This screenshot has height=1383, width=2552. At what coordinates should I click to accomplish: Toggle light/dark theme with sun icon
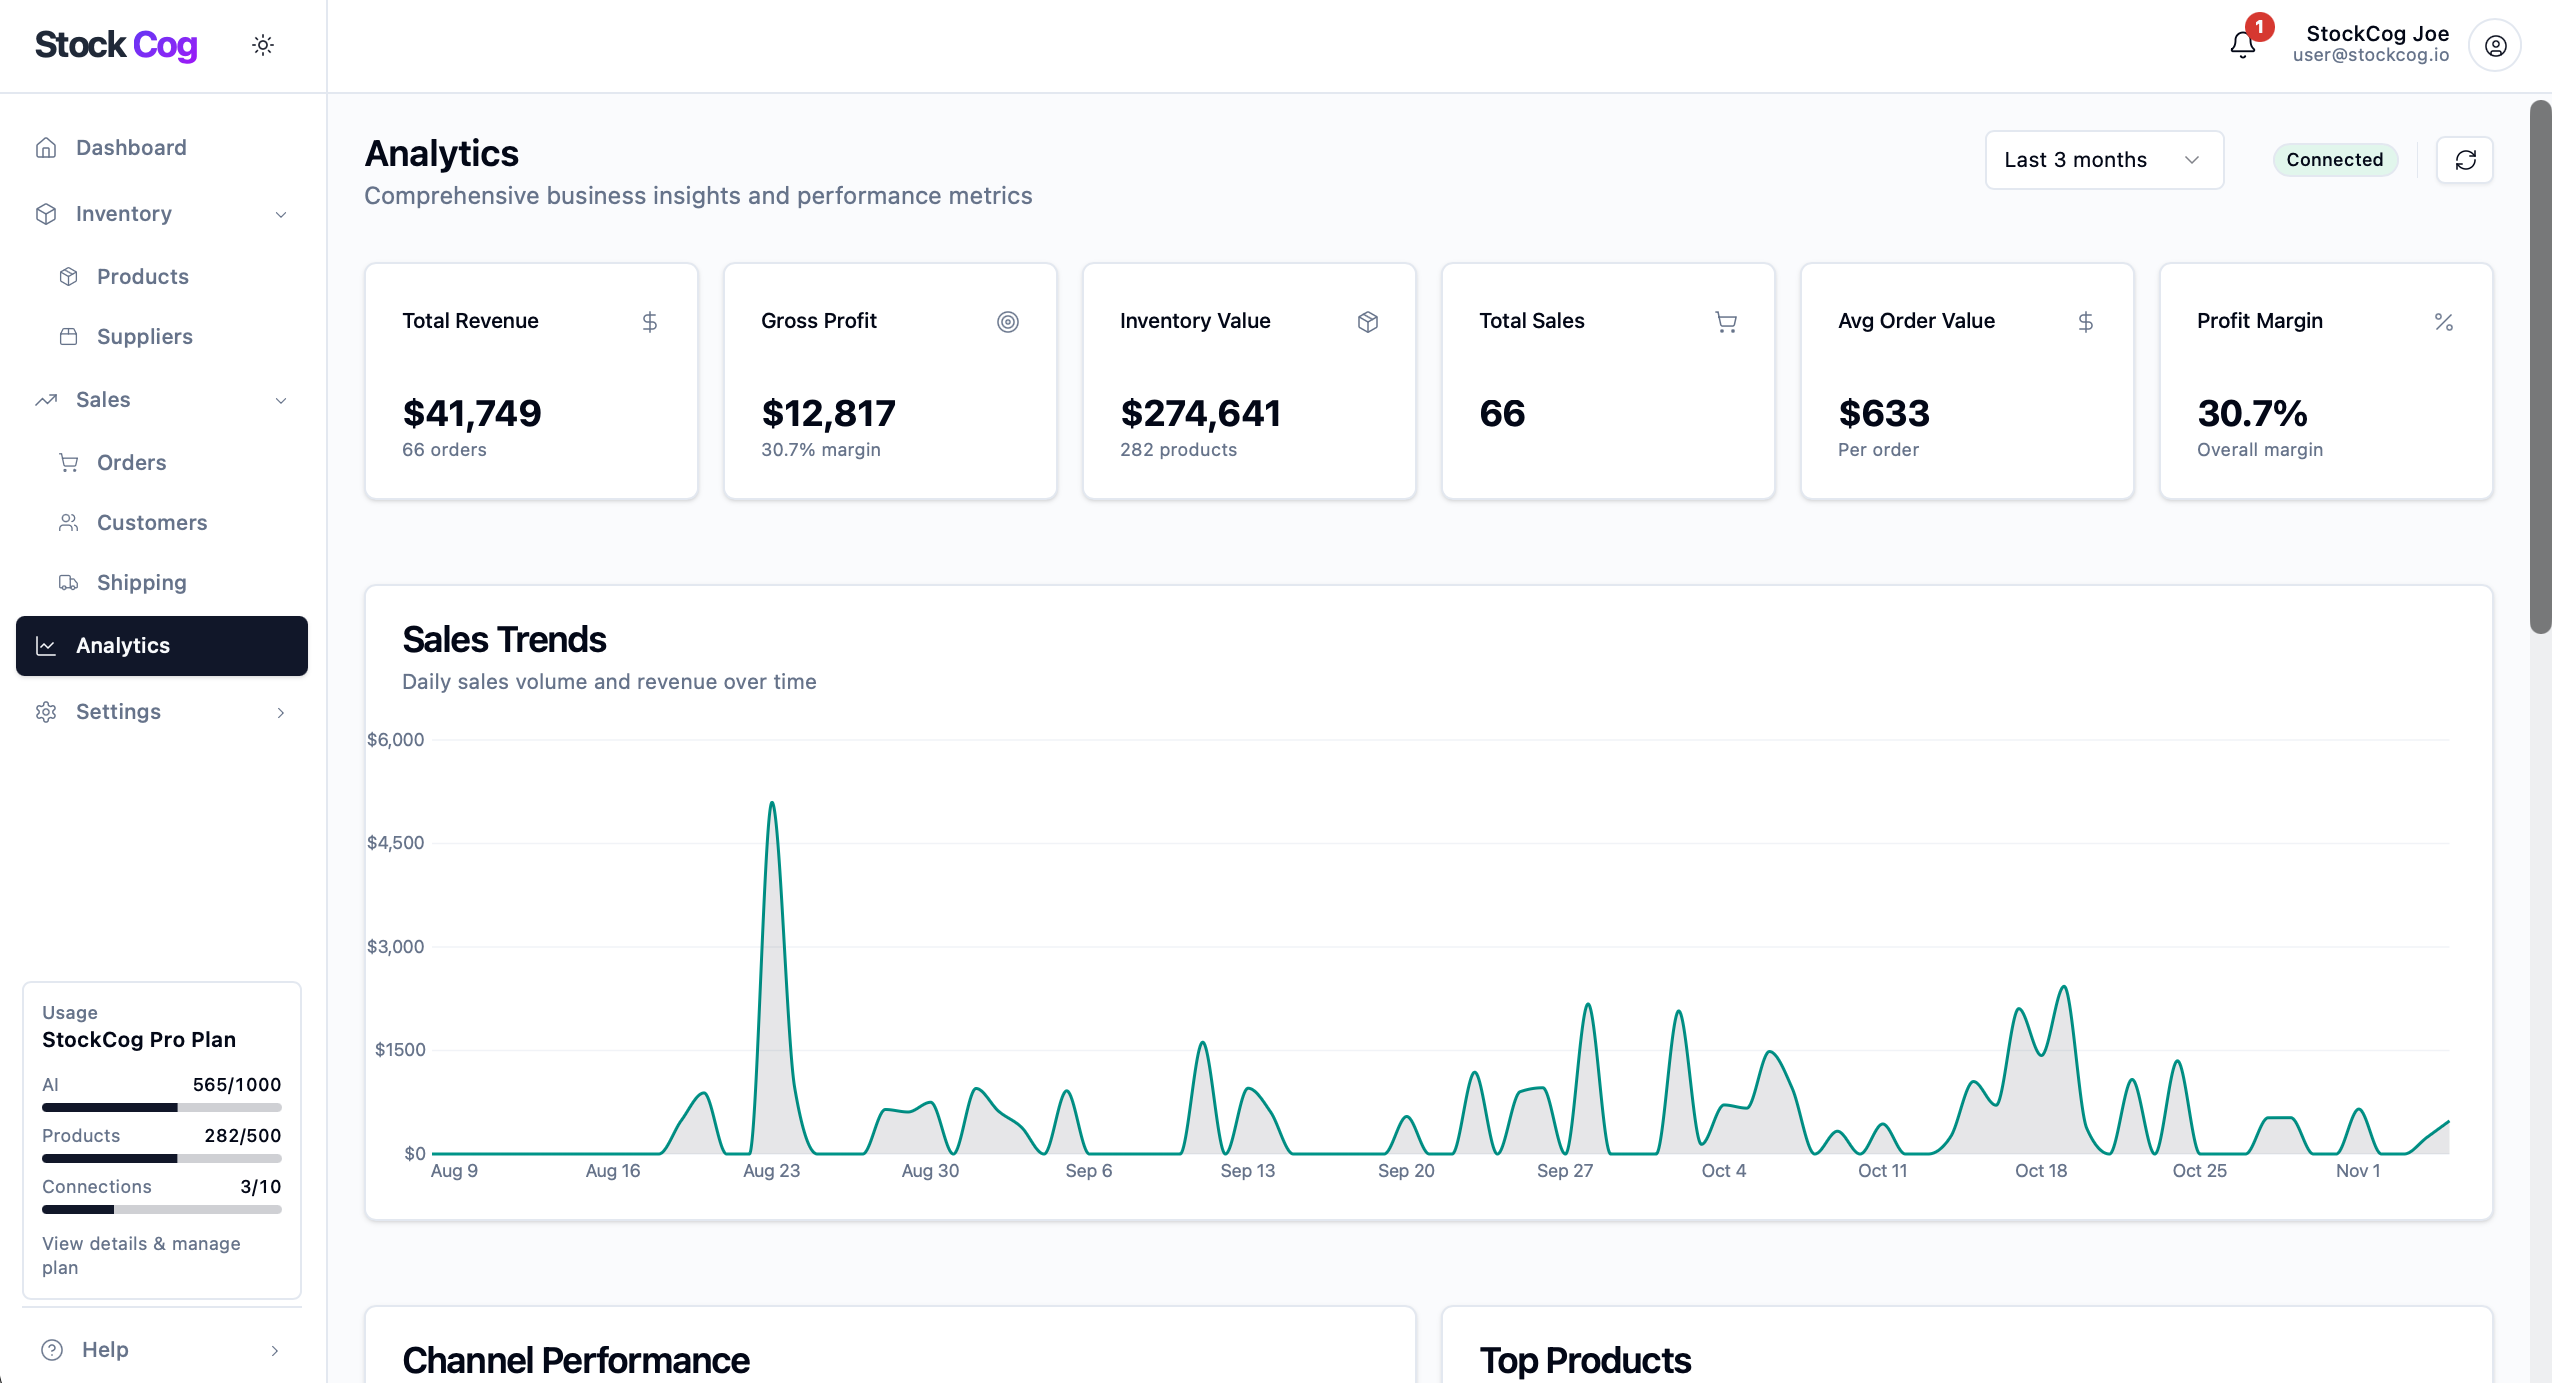click(262, 44)
